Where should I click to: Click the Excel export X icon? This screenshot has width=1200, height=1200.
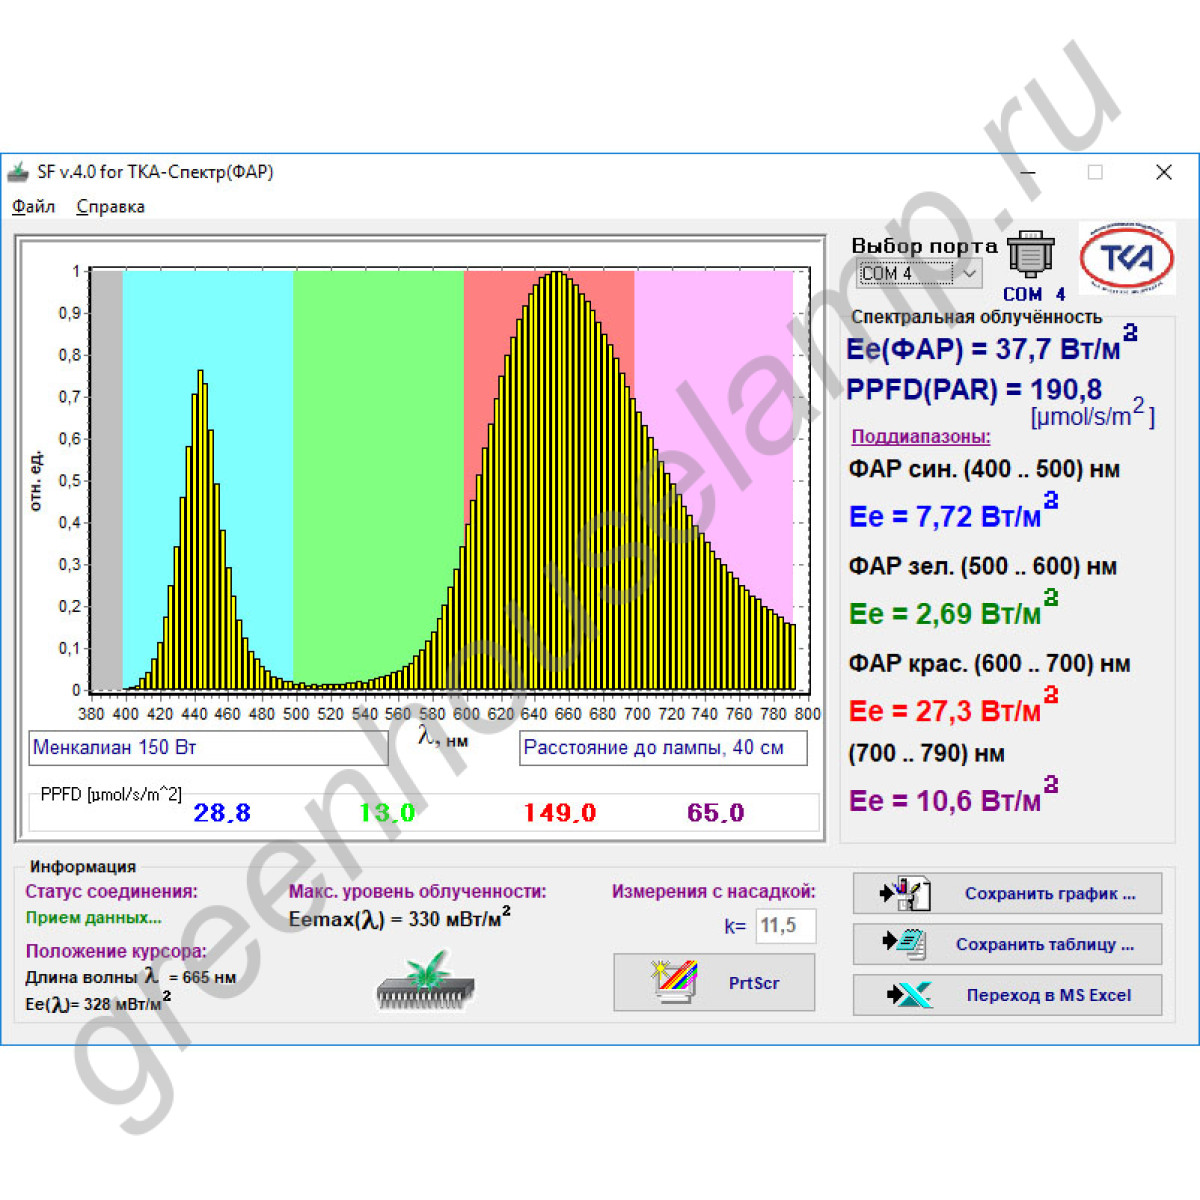pyautogui.click(x=909, y=995)
